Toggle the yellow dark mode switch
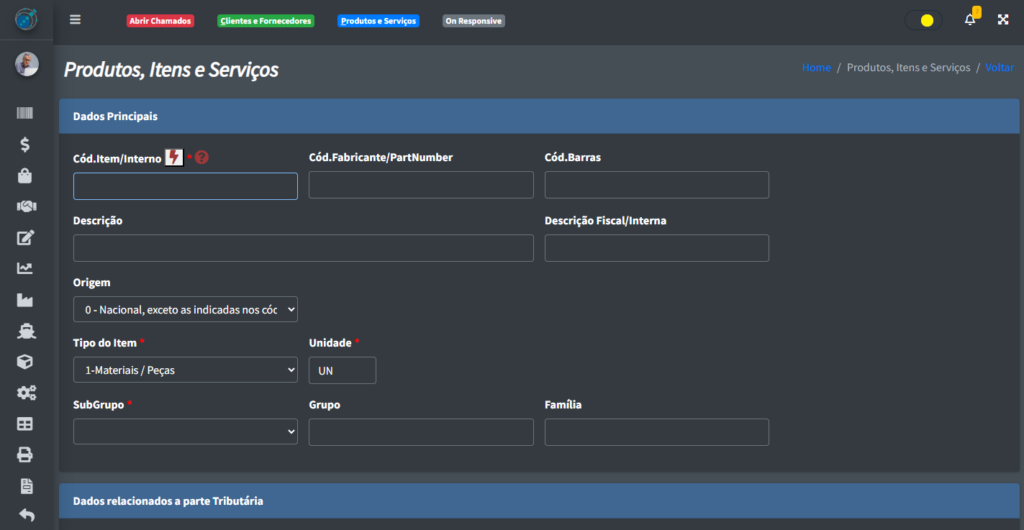 coord(923,20)
